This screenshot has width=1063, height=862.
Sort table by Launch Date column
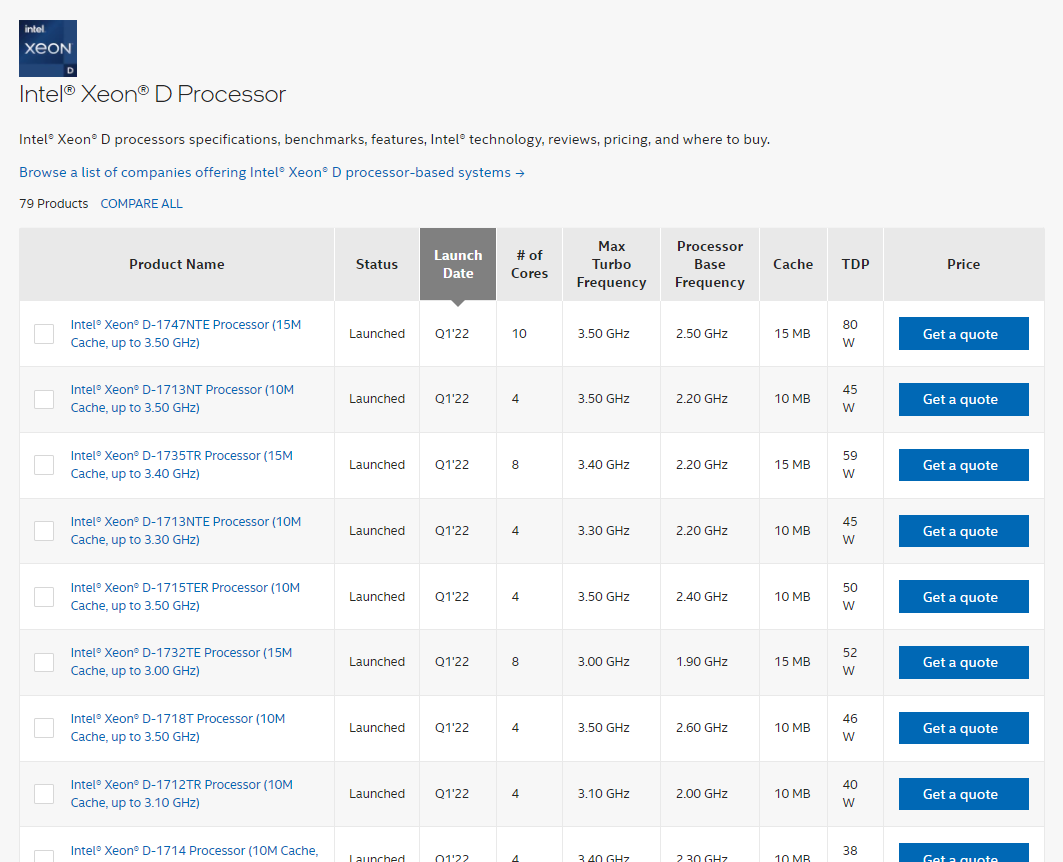[x=458, y=264]
